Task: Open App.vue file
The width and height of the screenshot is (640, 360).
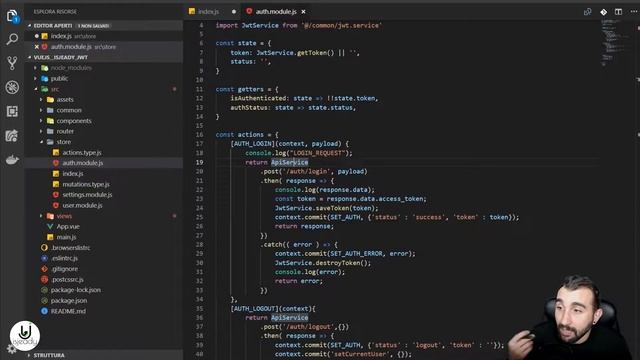Action: click(68, 227)
